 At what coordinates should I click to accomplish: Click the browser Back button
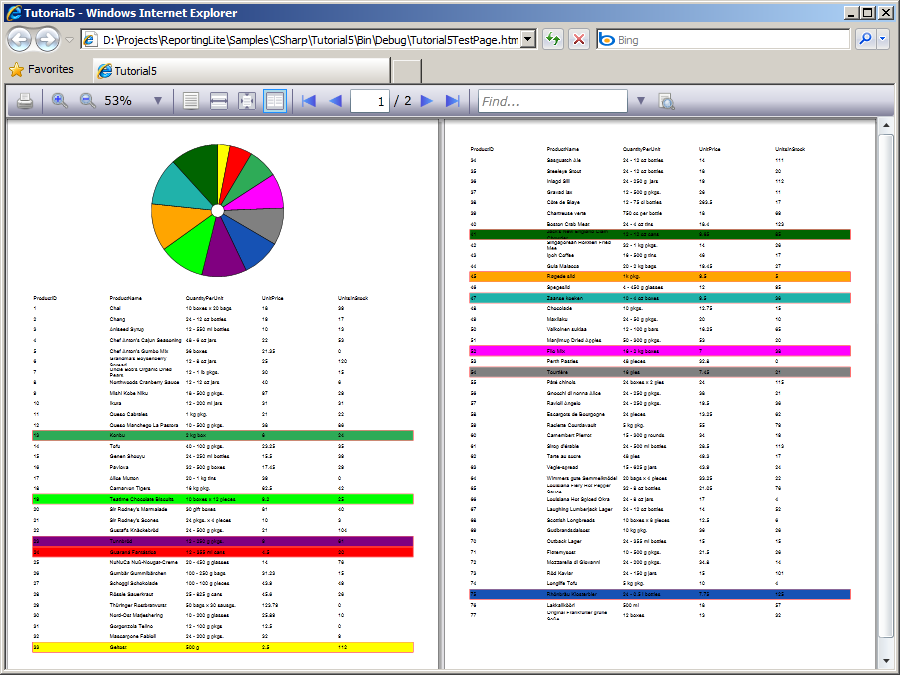20,40
